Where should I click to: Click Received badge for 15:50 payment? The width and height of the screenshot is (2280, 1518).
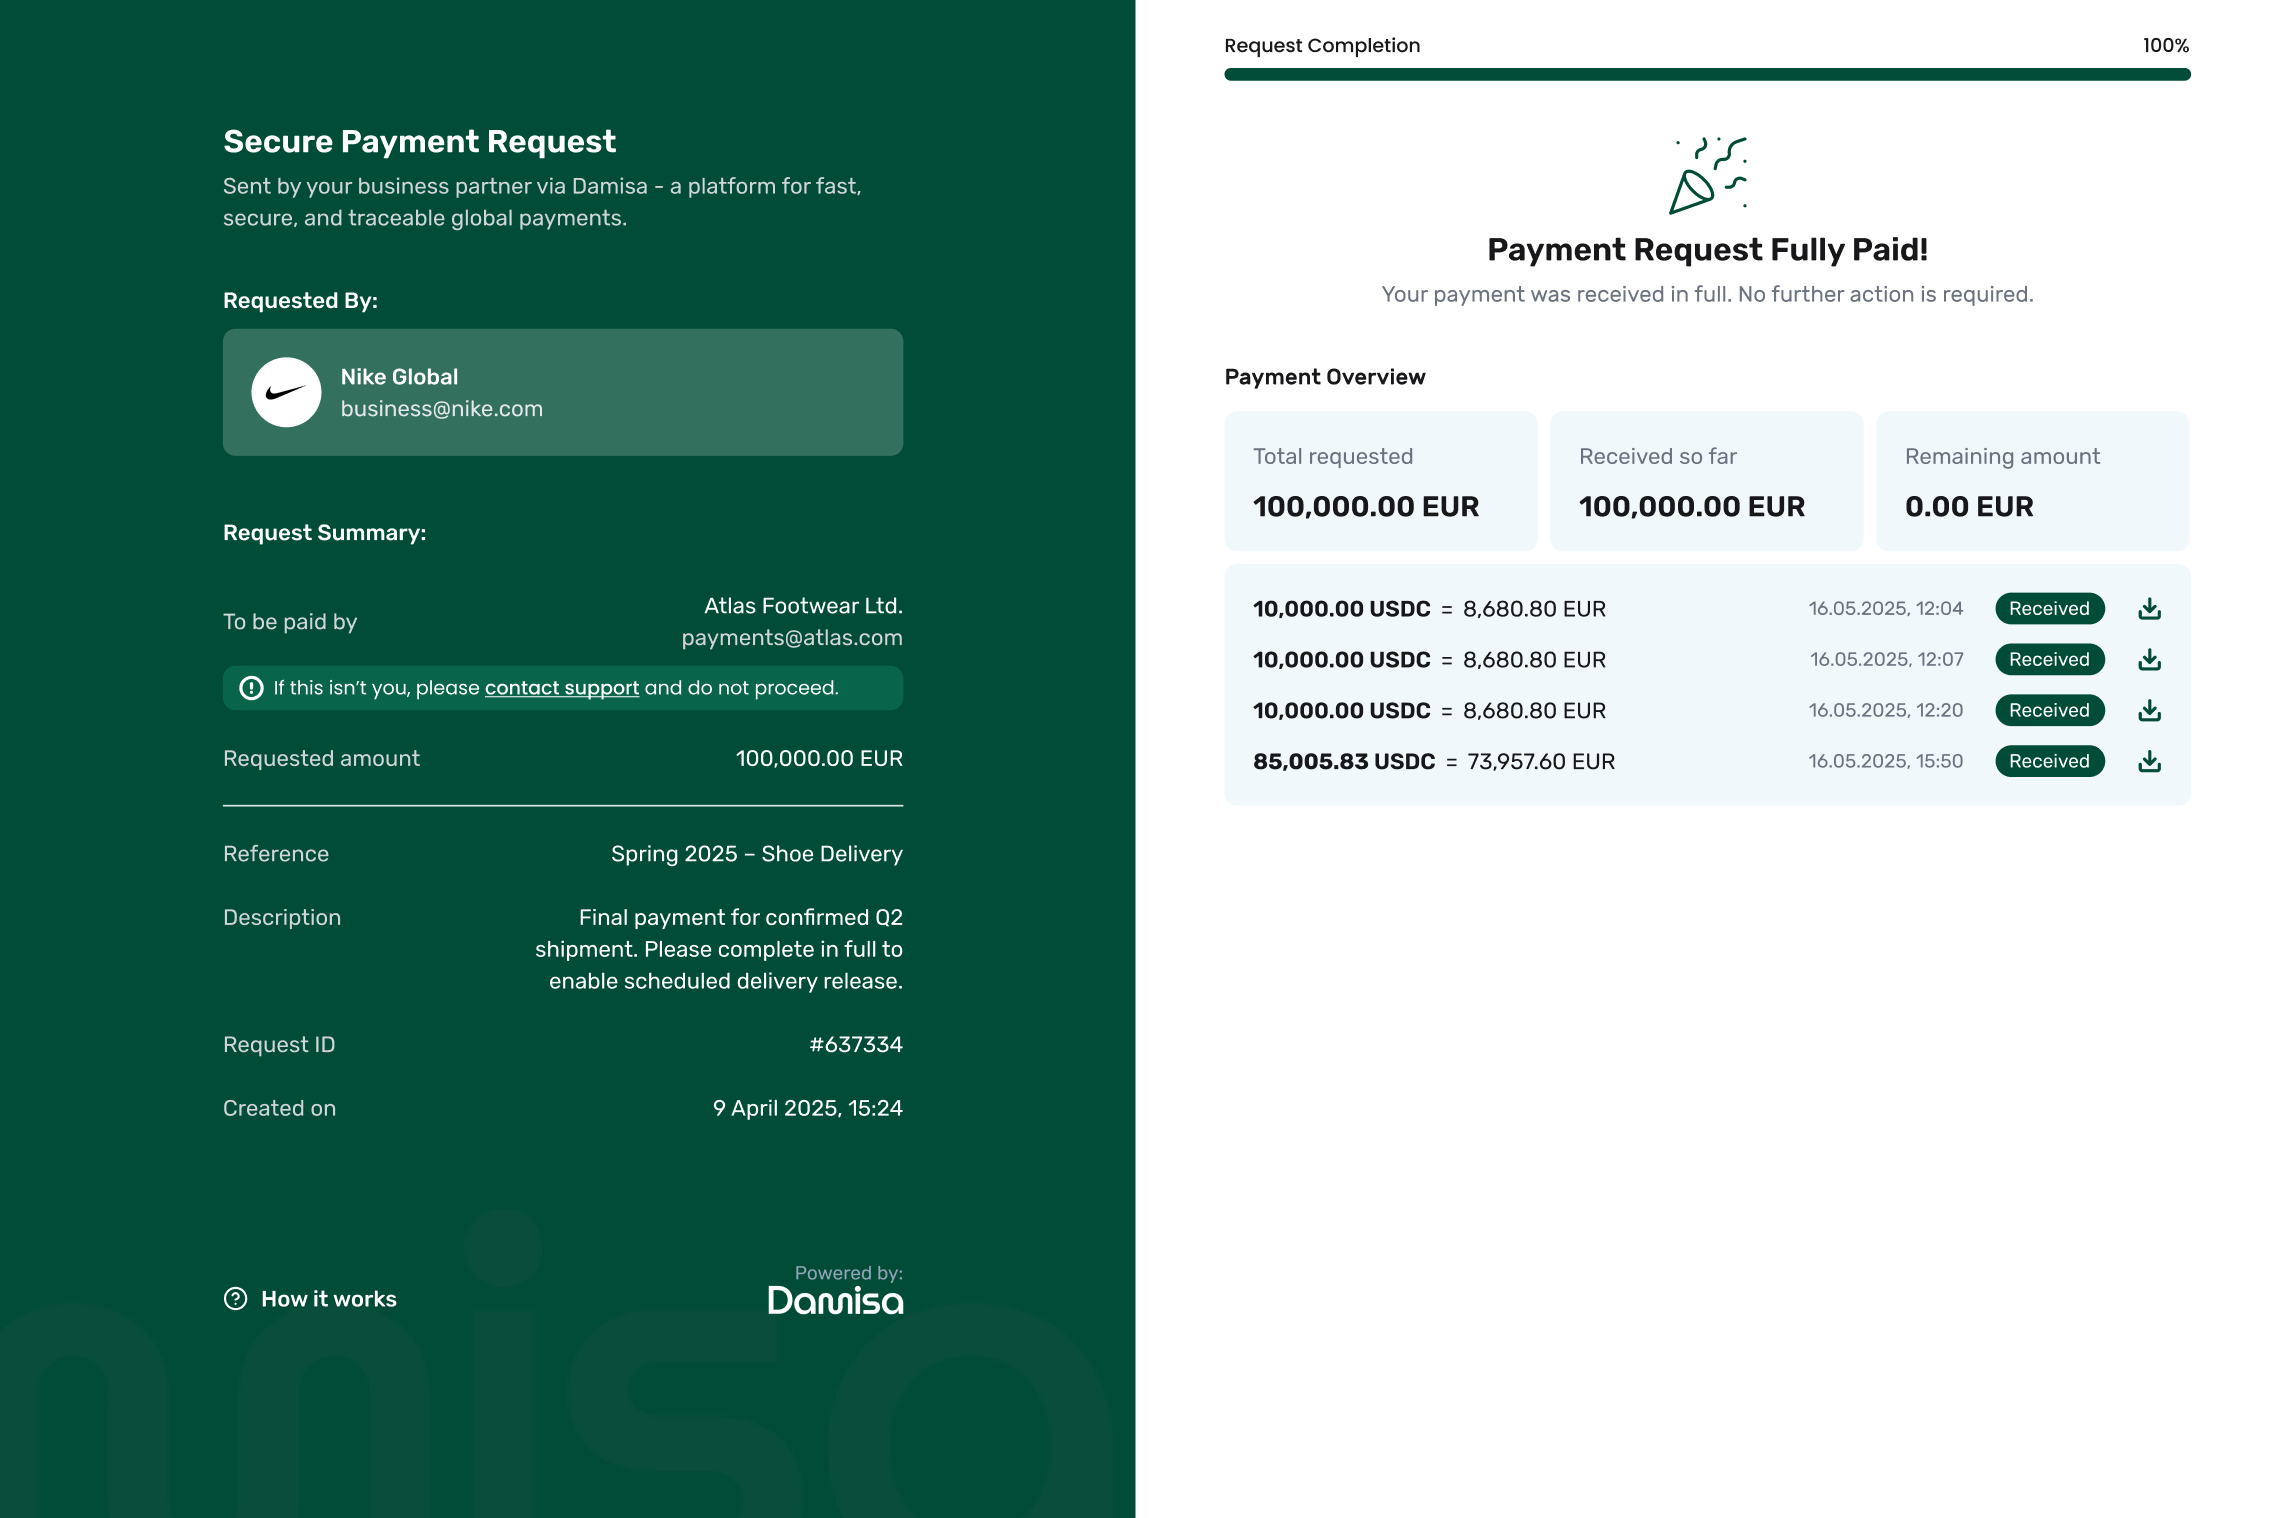2049,762
